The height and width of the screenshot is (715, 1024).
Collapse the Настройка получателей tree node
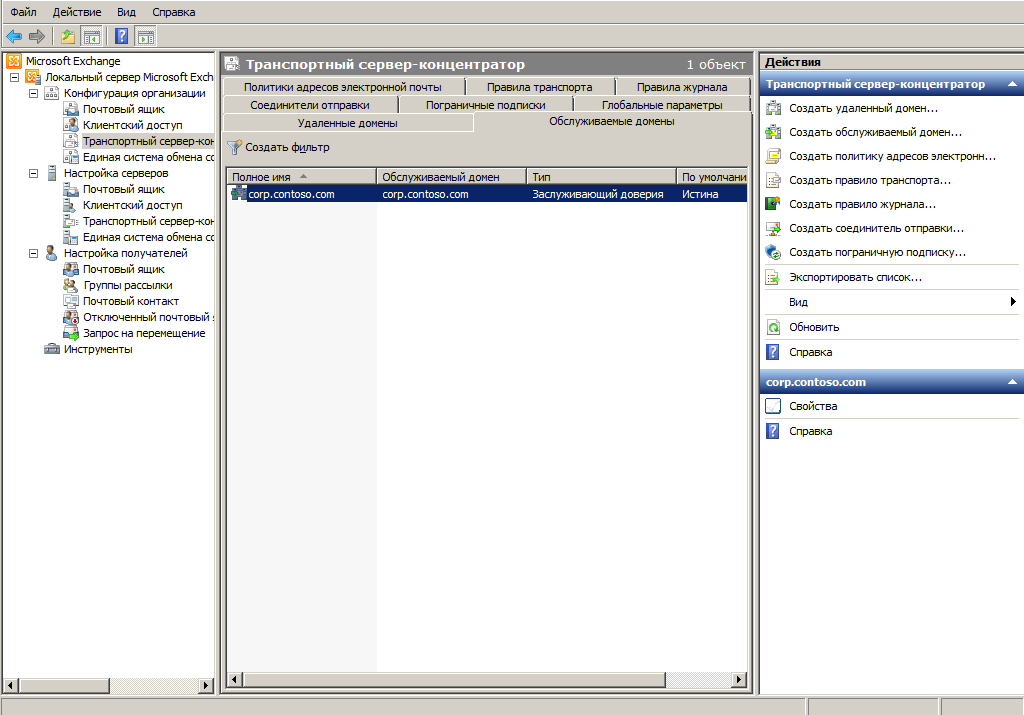tap(33, 253)
